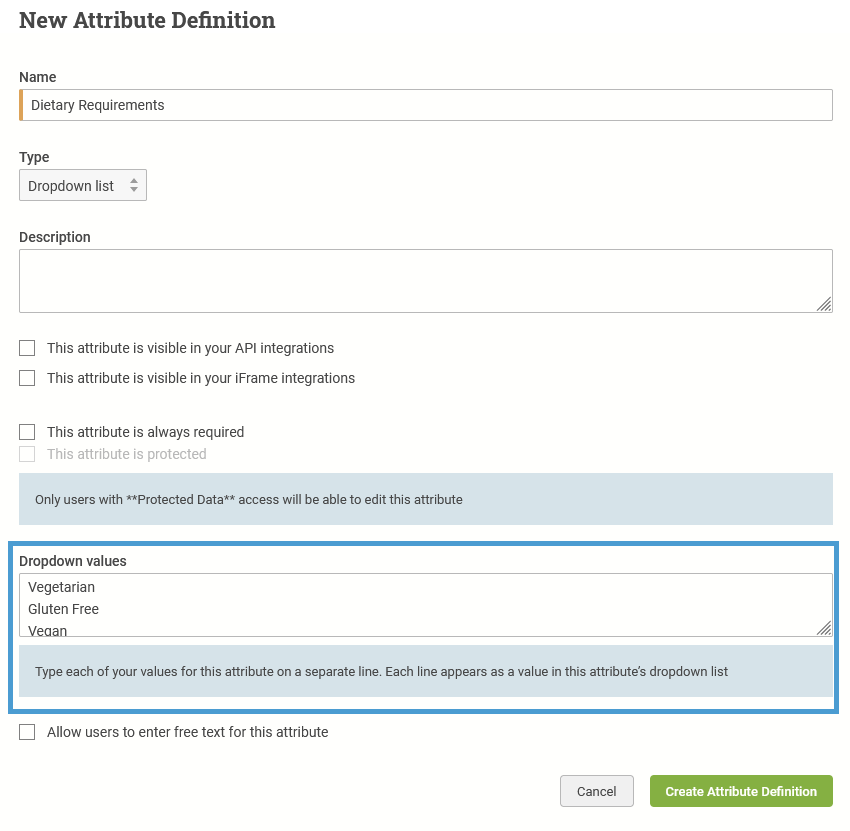Place cursor on the Gluten Free line

point(63,609)
